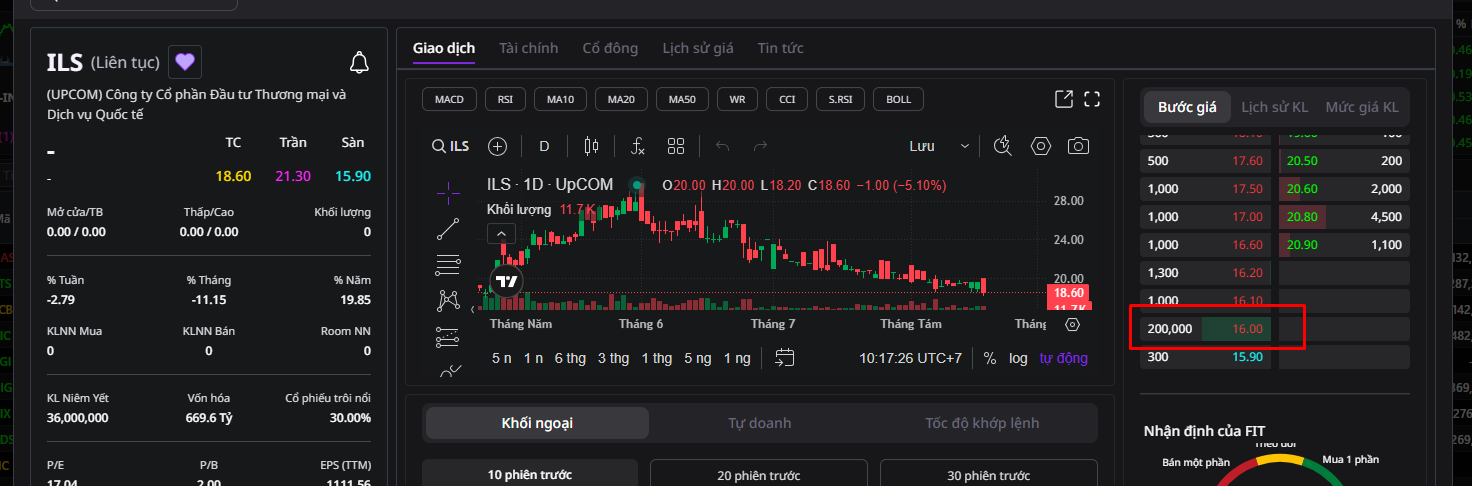Screen dimensions: 1472x486
Task: Take chart snapshot with camera icon
Action: (x=1078, y=146)
